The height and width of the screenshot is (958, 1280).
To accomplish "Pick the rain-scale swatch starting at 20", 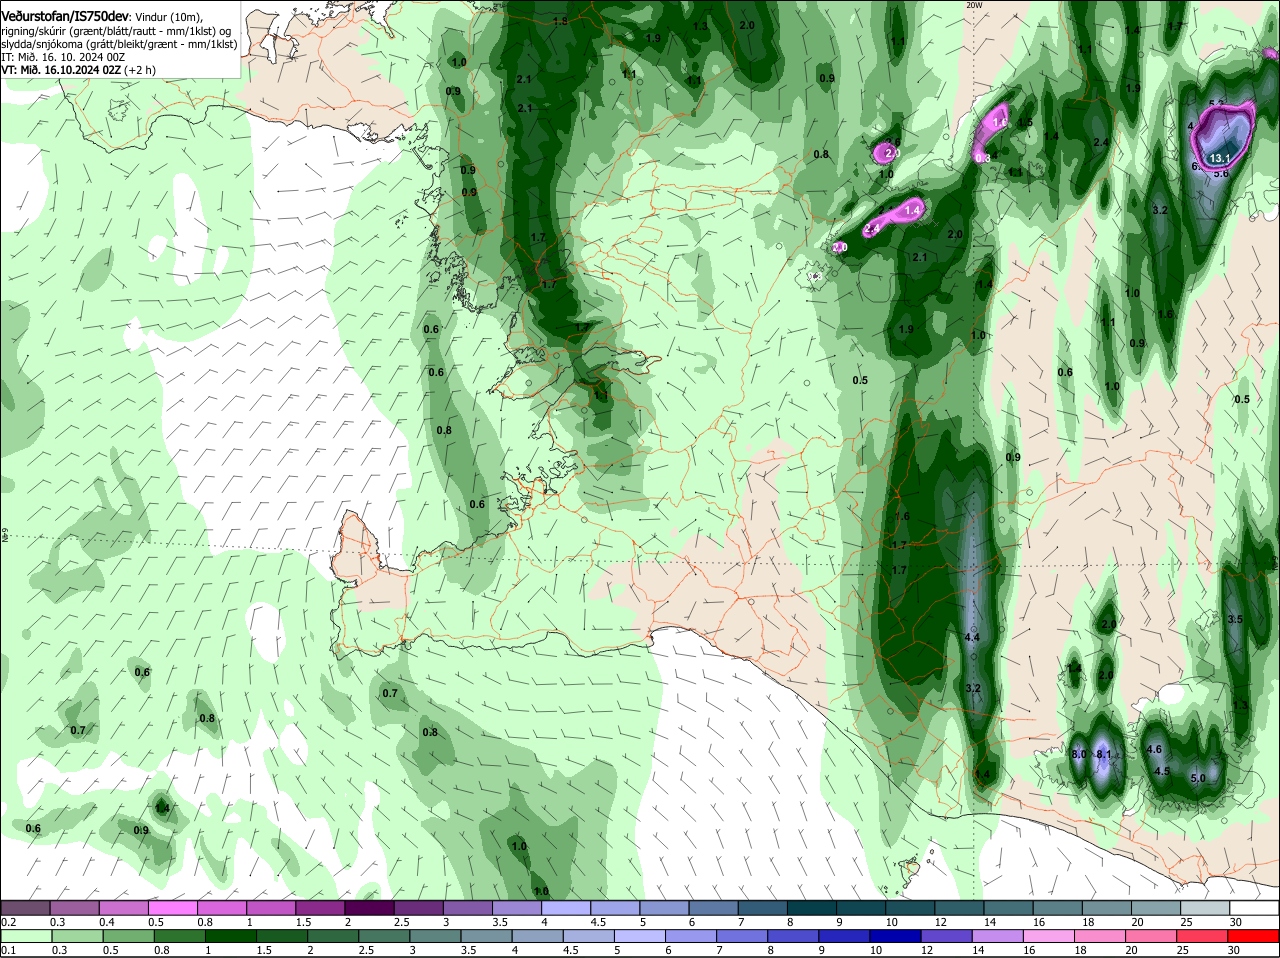I will tap(1152, 936).
